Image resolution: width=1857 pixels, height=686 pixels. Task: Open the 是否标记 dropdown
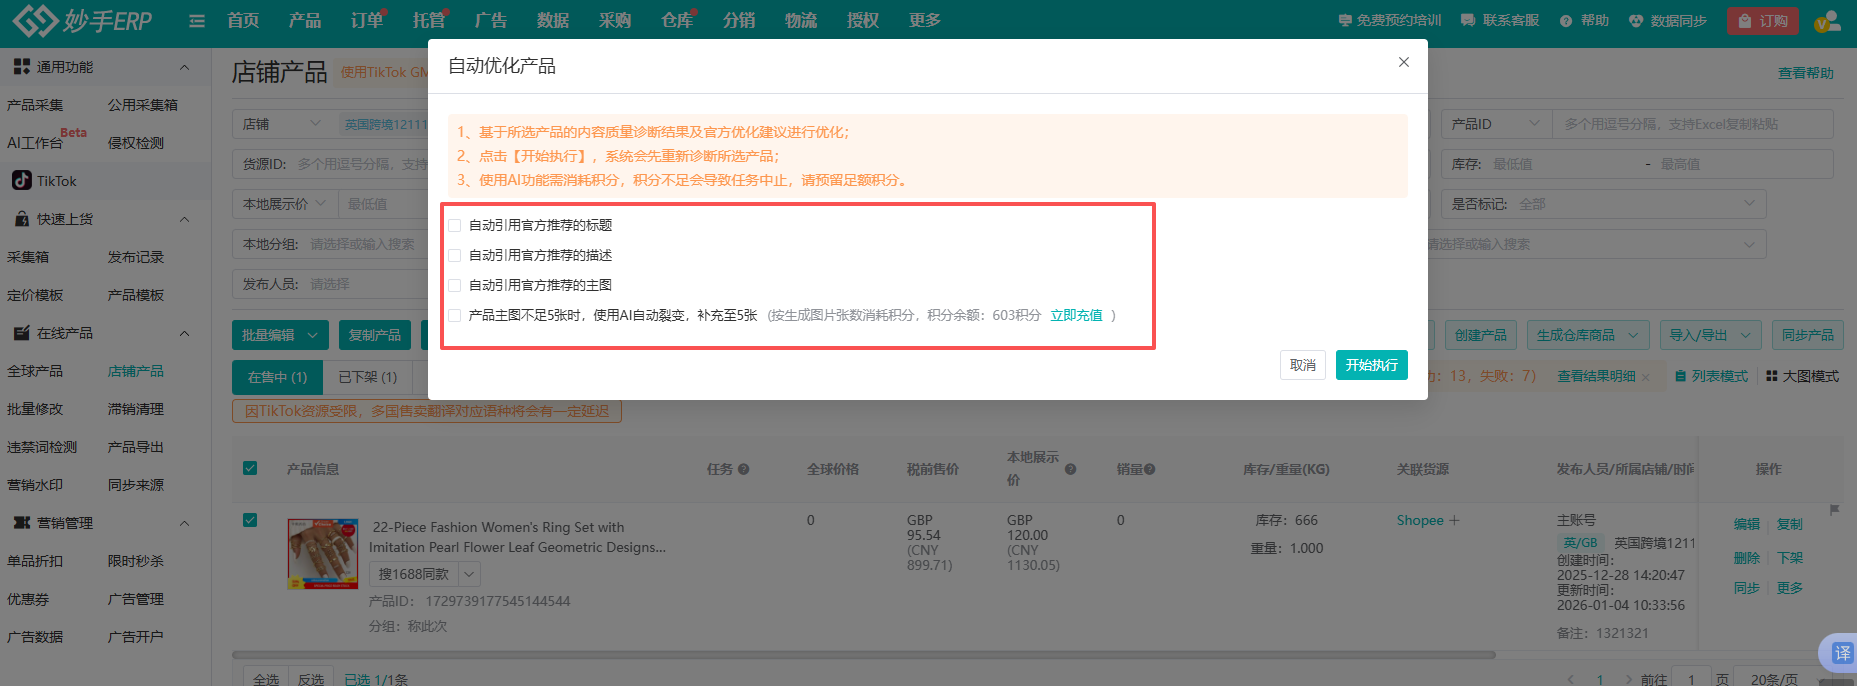(1604, 204)
